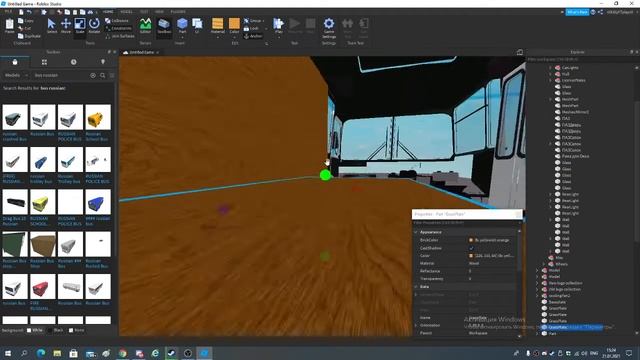
Task: Open the Color tool dropdown arrow
Action: click(234, 37)
